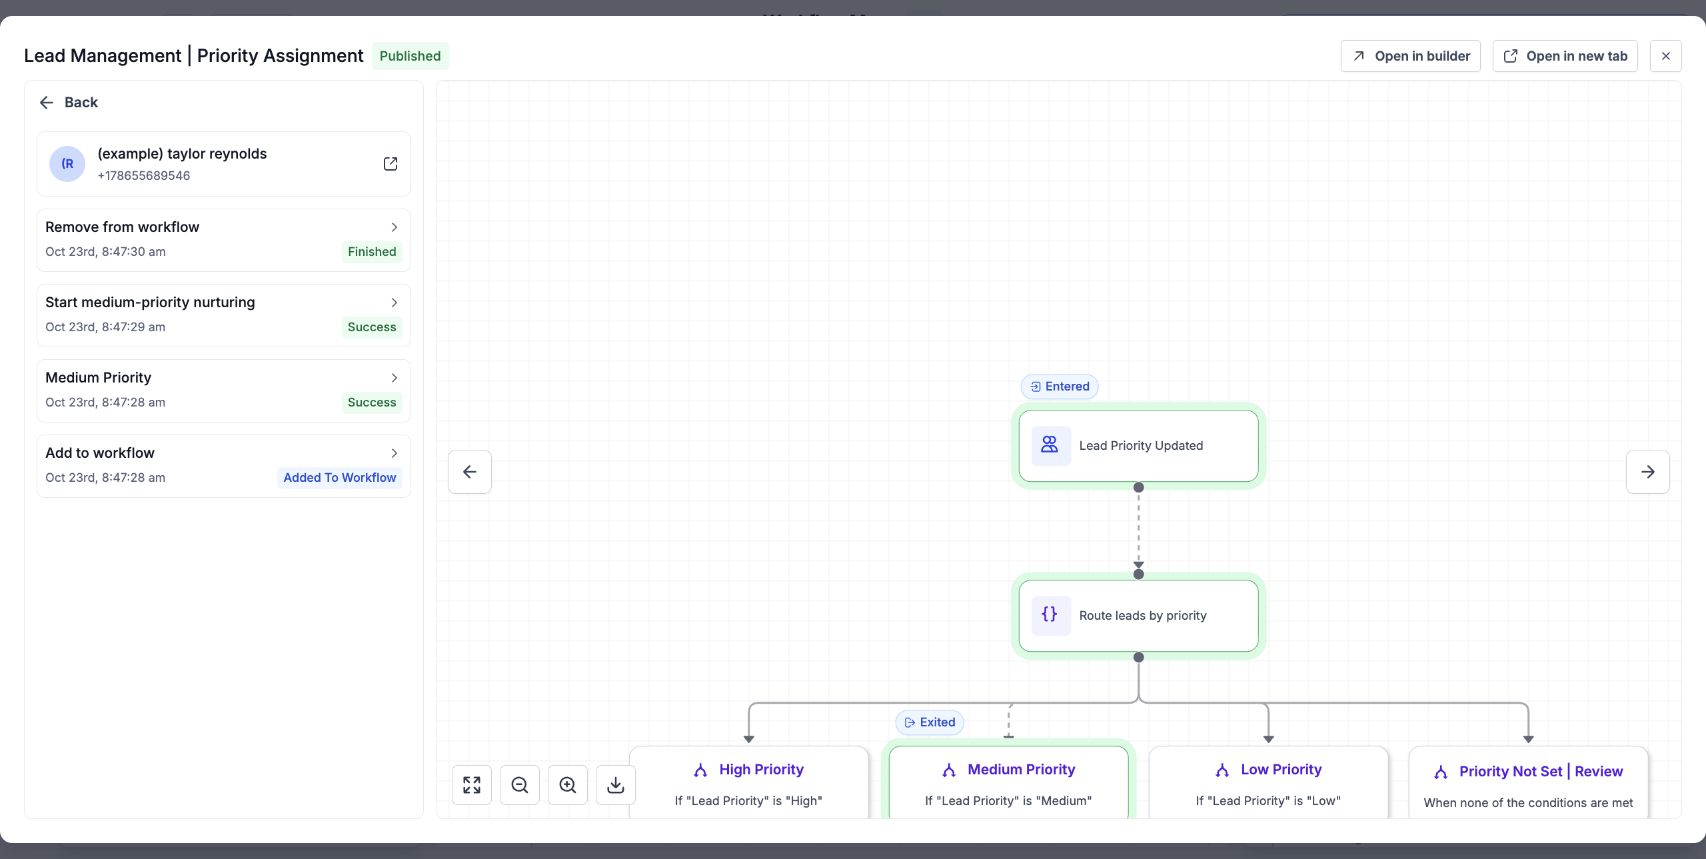
Task: Go to previous step with left arrow
Action: tap(470, 472)
